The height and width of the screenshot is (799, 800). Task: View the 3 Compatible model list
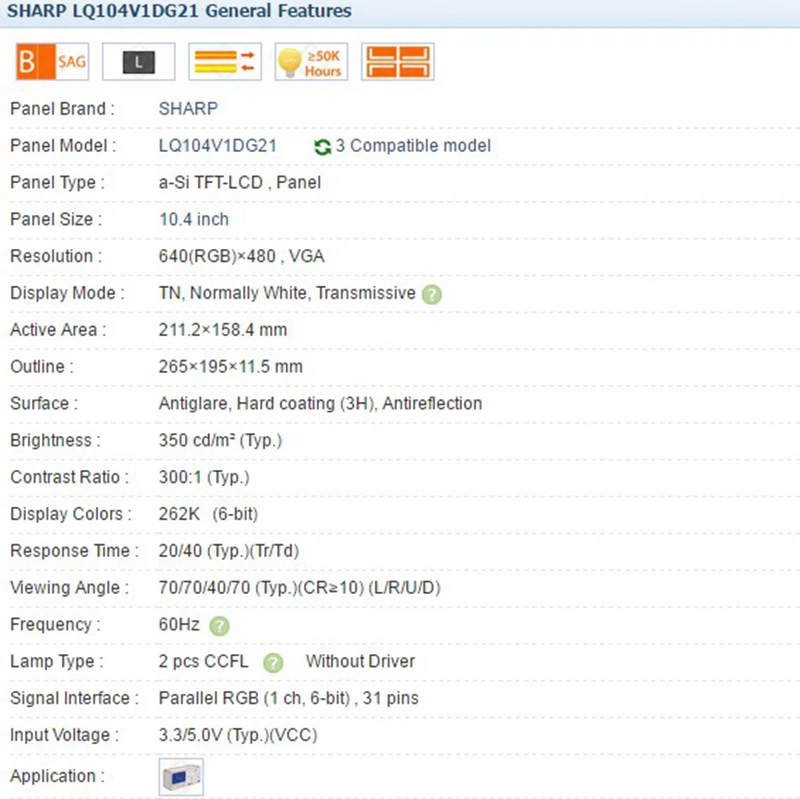pos(413,146)
